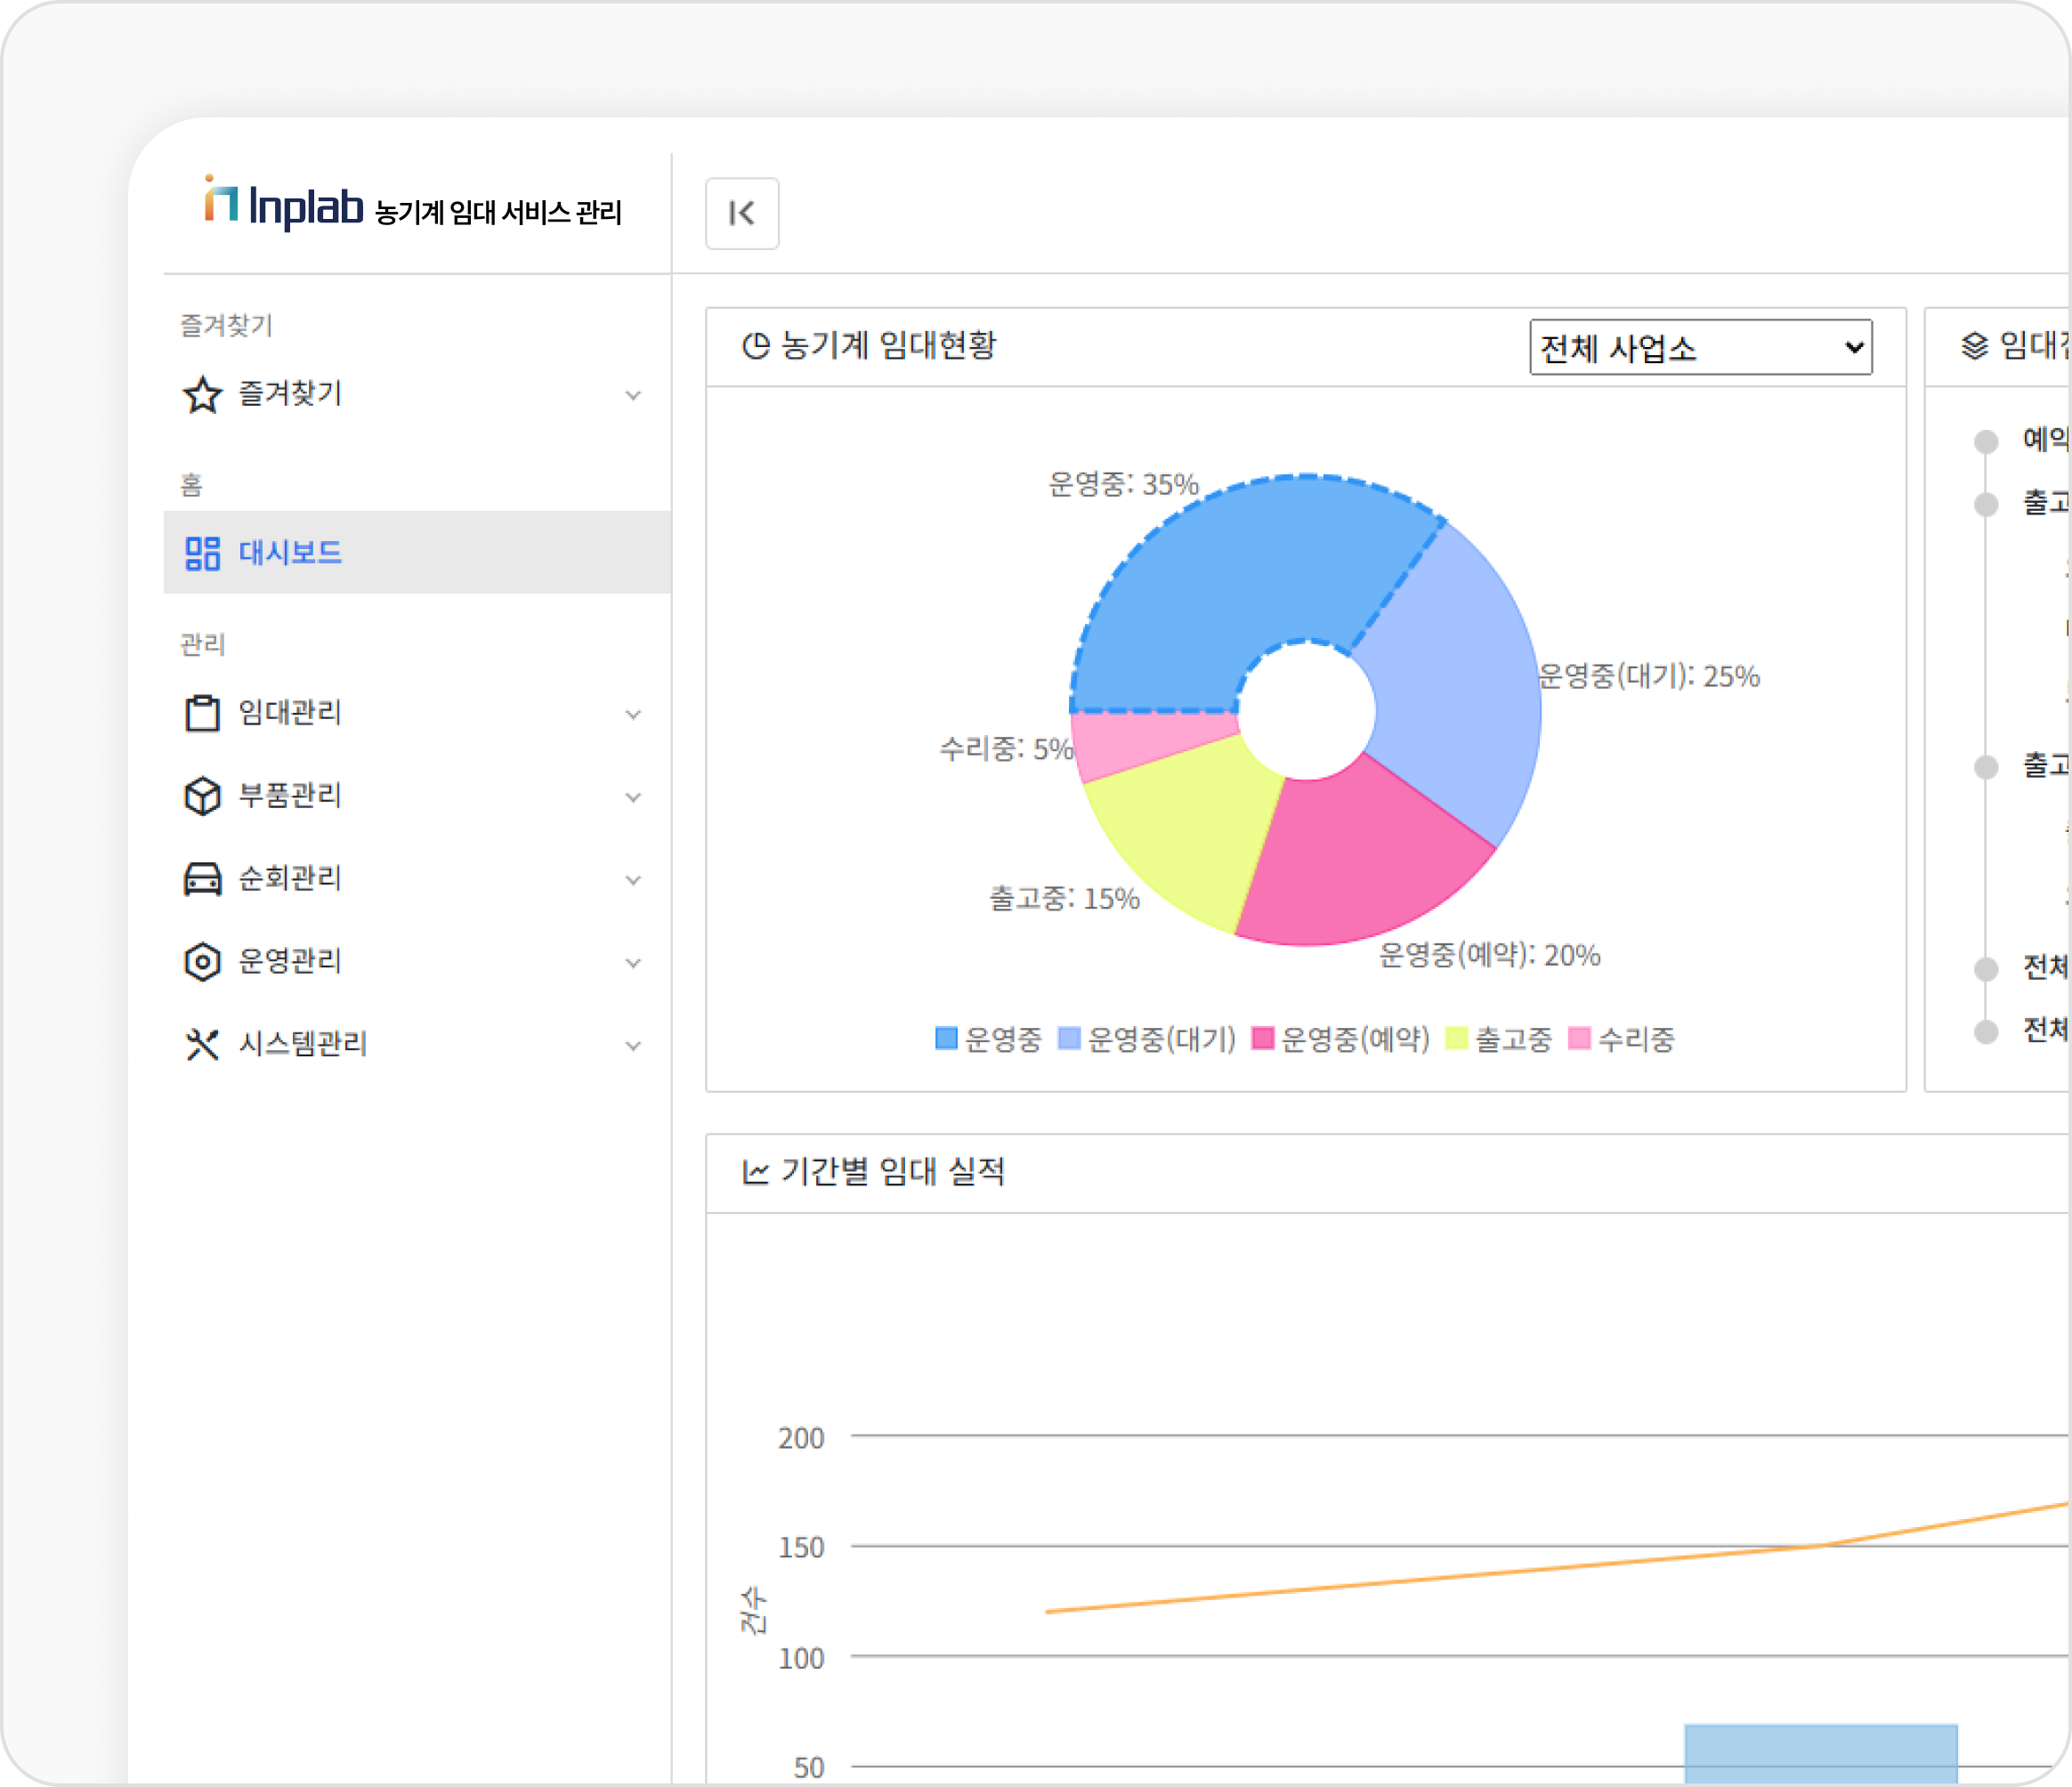Click the car icon for 순회관리

point(202,879)
